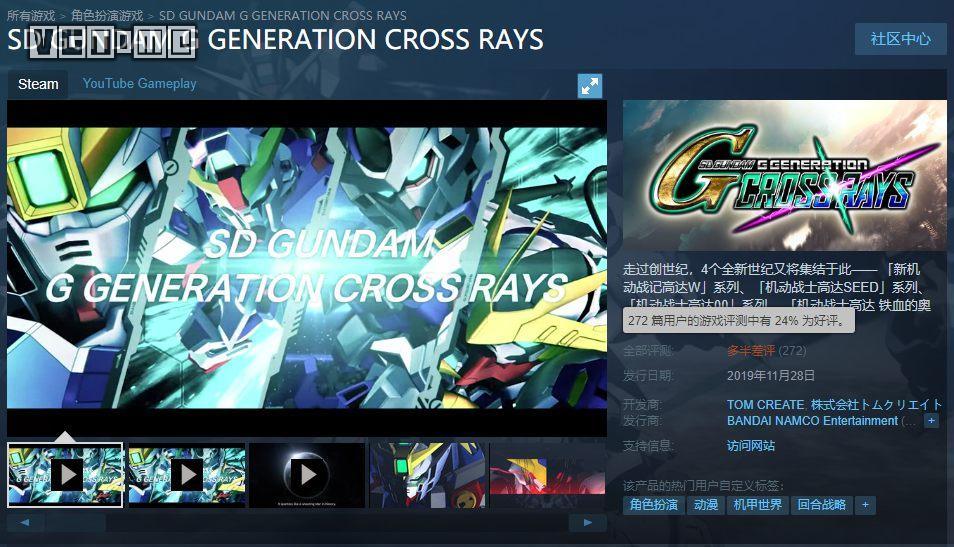Play the second trailer video thumbnail

pos(187,475)
